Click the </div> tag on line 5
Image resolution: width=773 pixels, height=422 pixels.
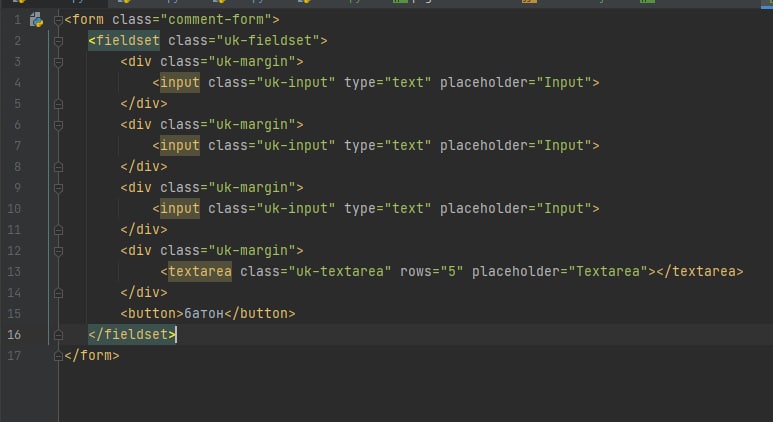pyautogui.click(x=144, y=104)
